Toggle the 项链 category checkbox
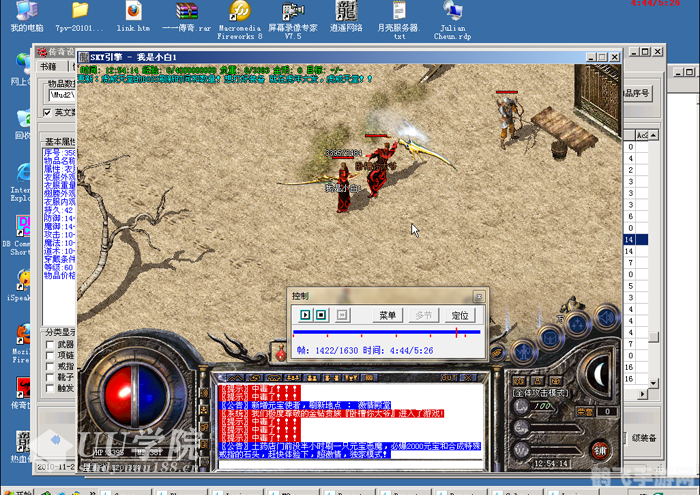This screenshot has width=700, height=495. click(x=50, y=357)
